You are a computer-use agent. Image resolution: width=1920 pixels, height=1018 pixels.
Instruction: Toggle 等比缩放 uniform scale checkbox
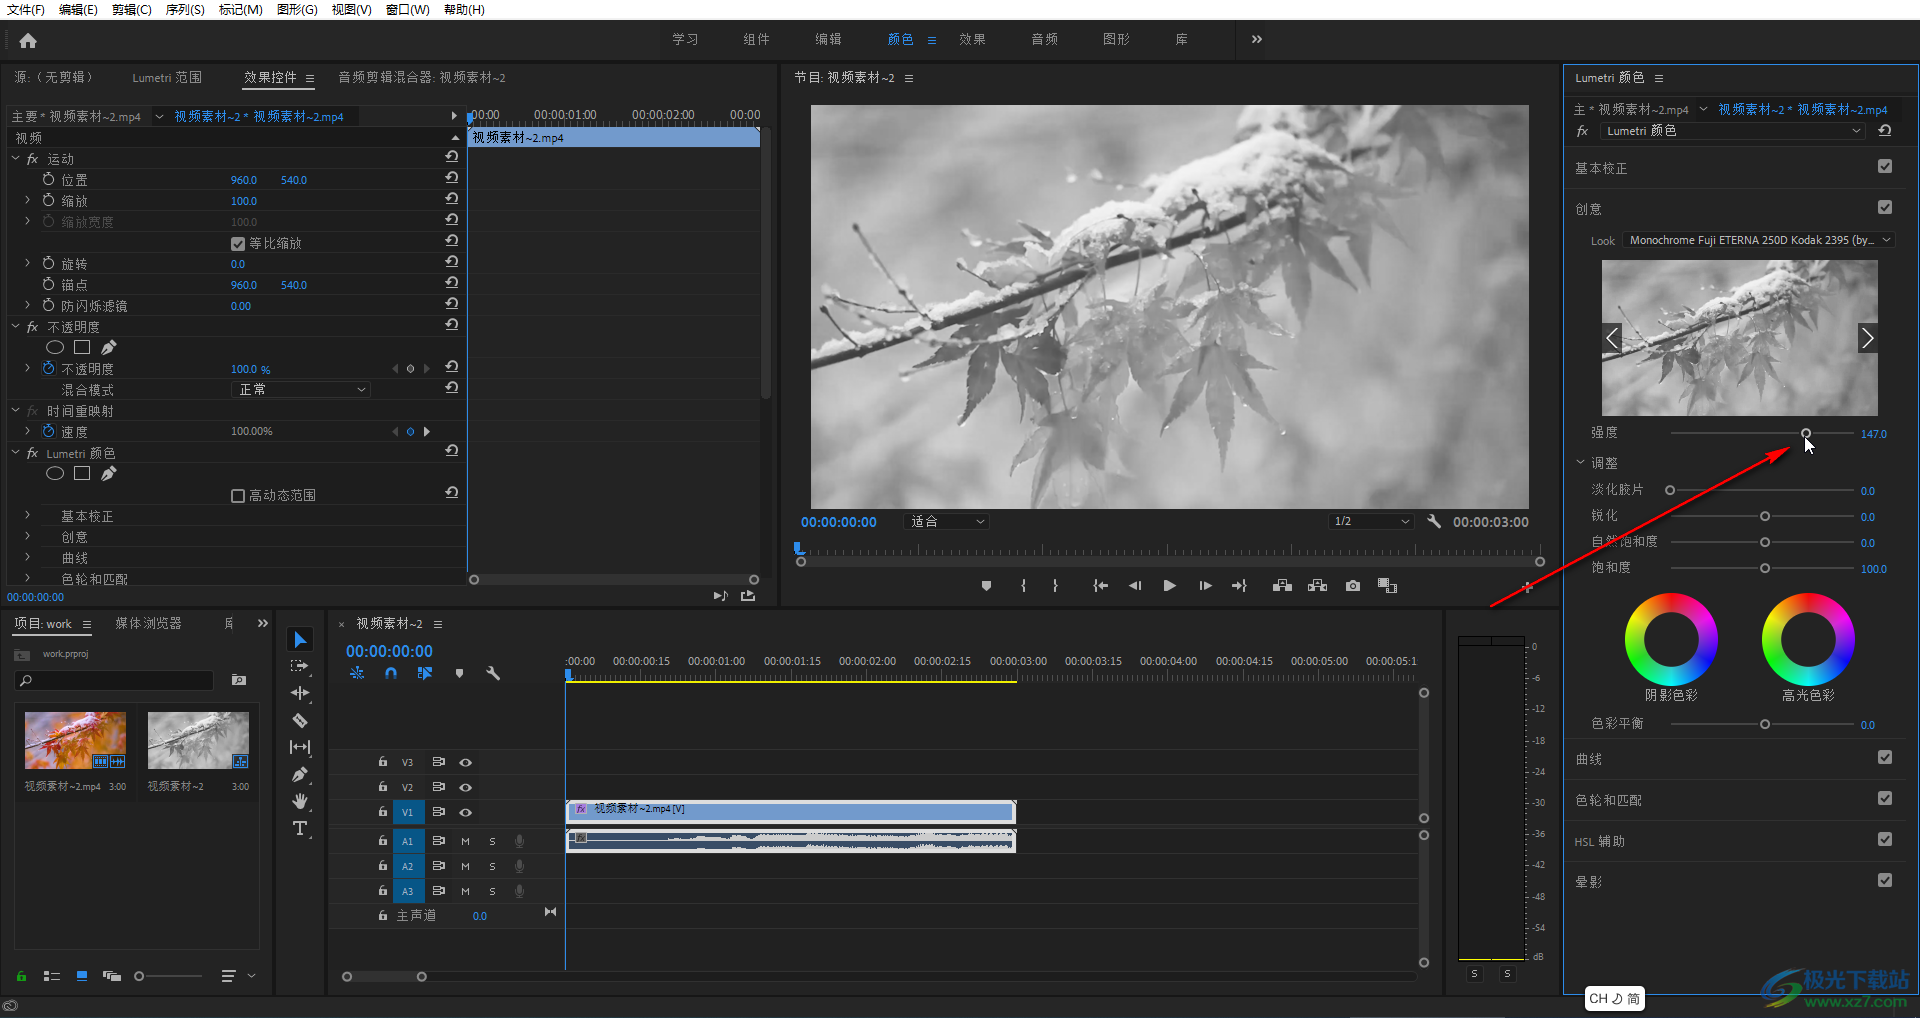click(238, 244)
